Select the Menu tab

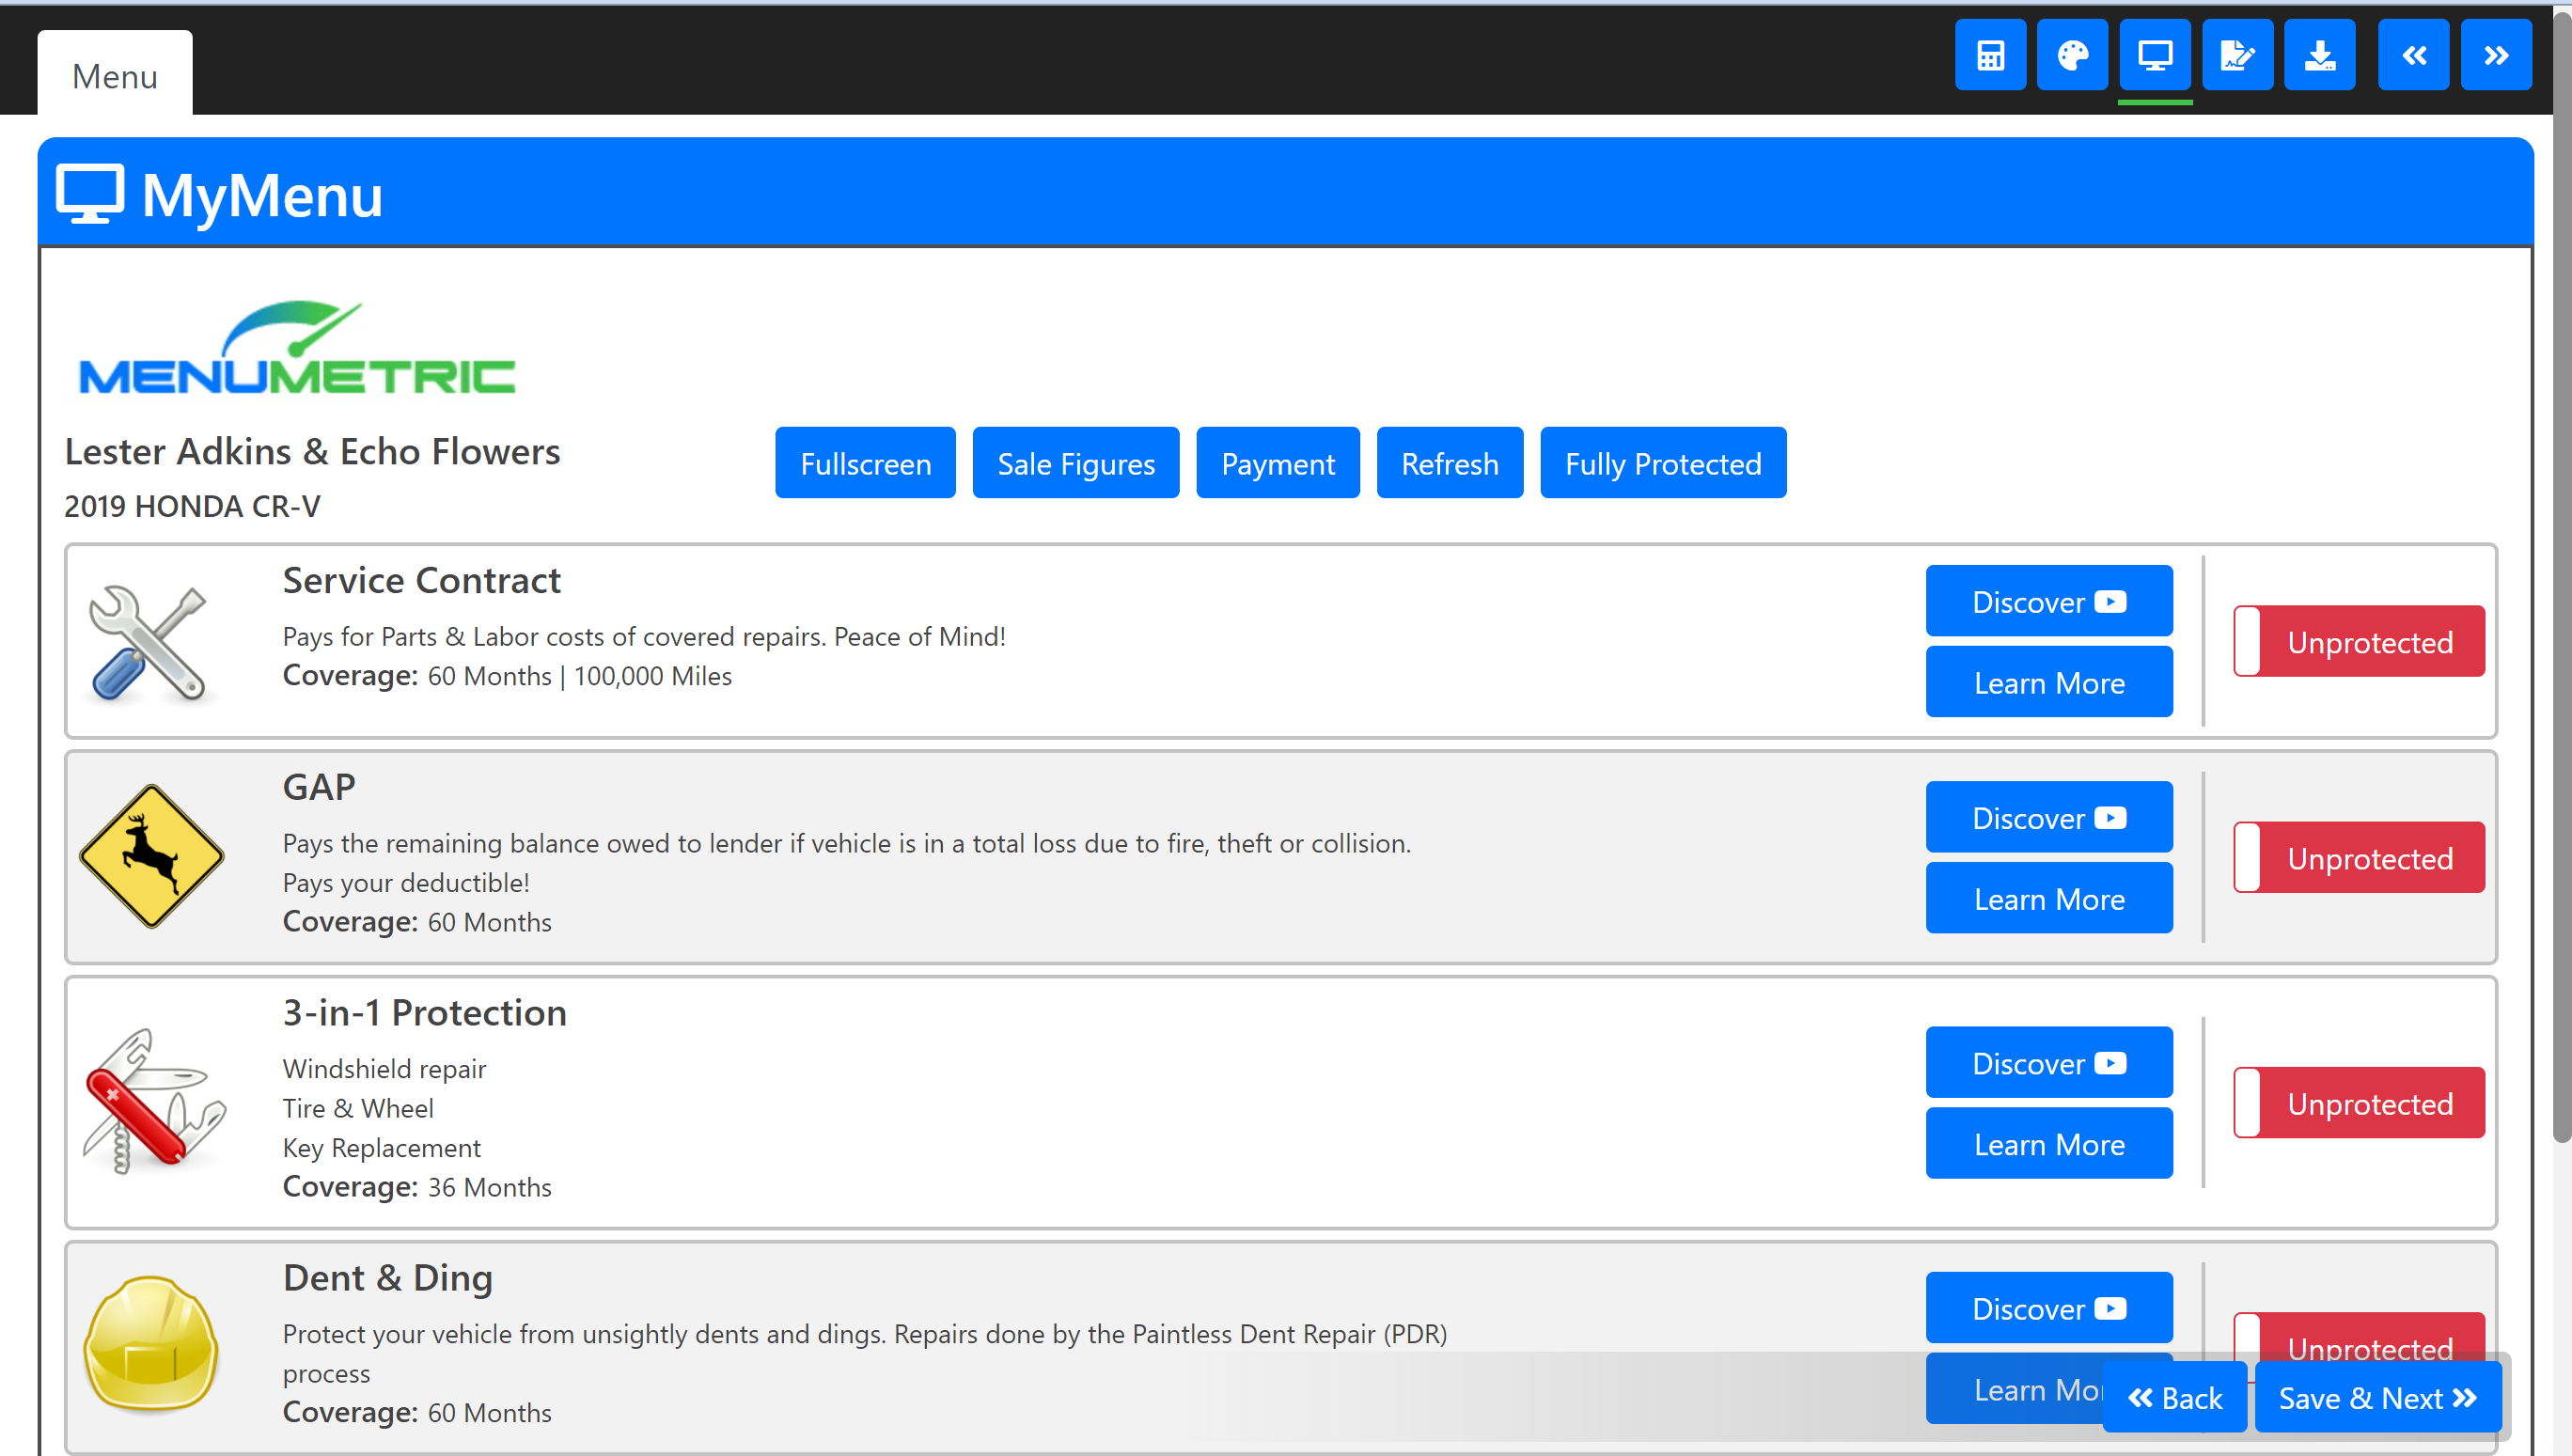pyautogui.click(x=115, y=75)
